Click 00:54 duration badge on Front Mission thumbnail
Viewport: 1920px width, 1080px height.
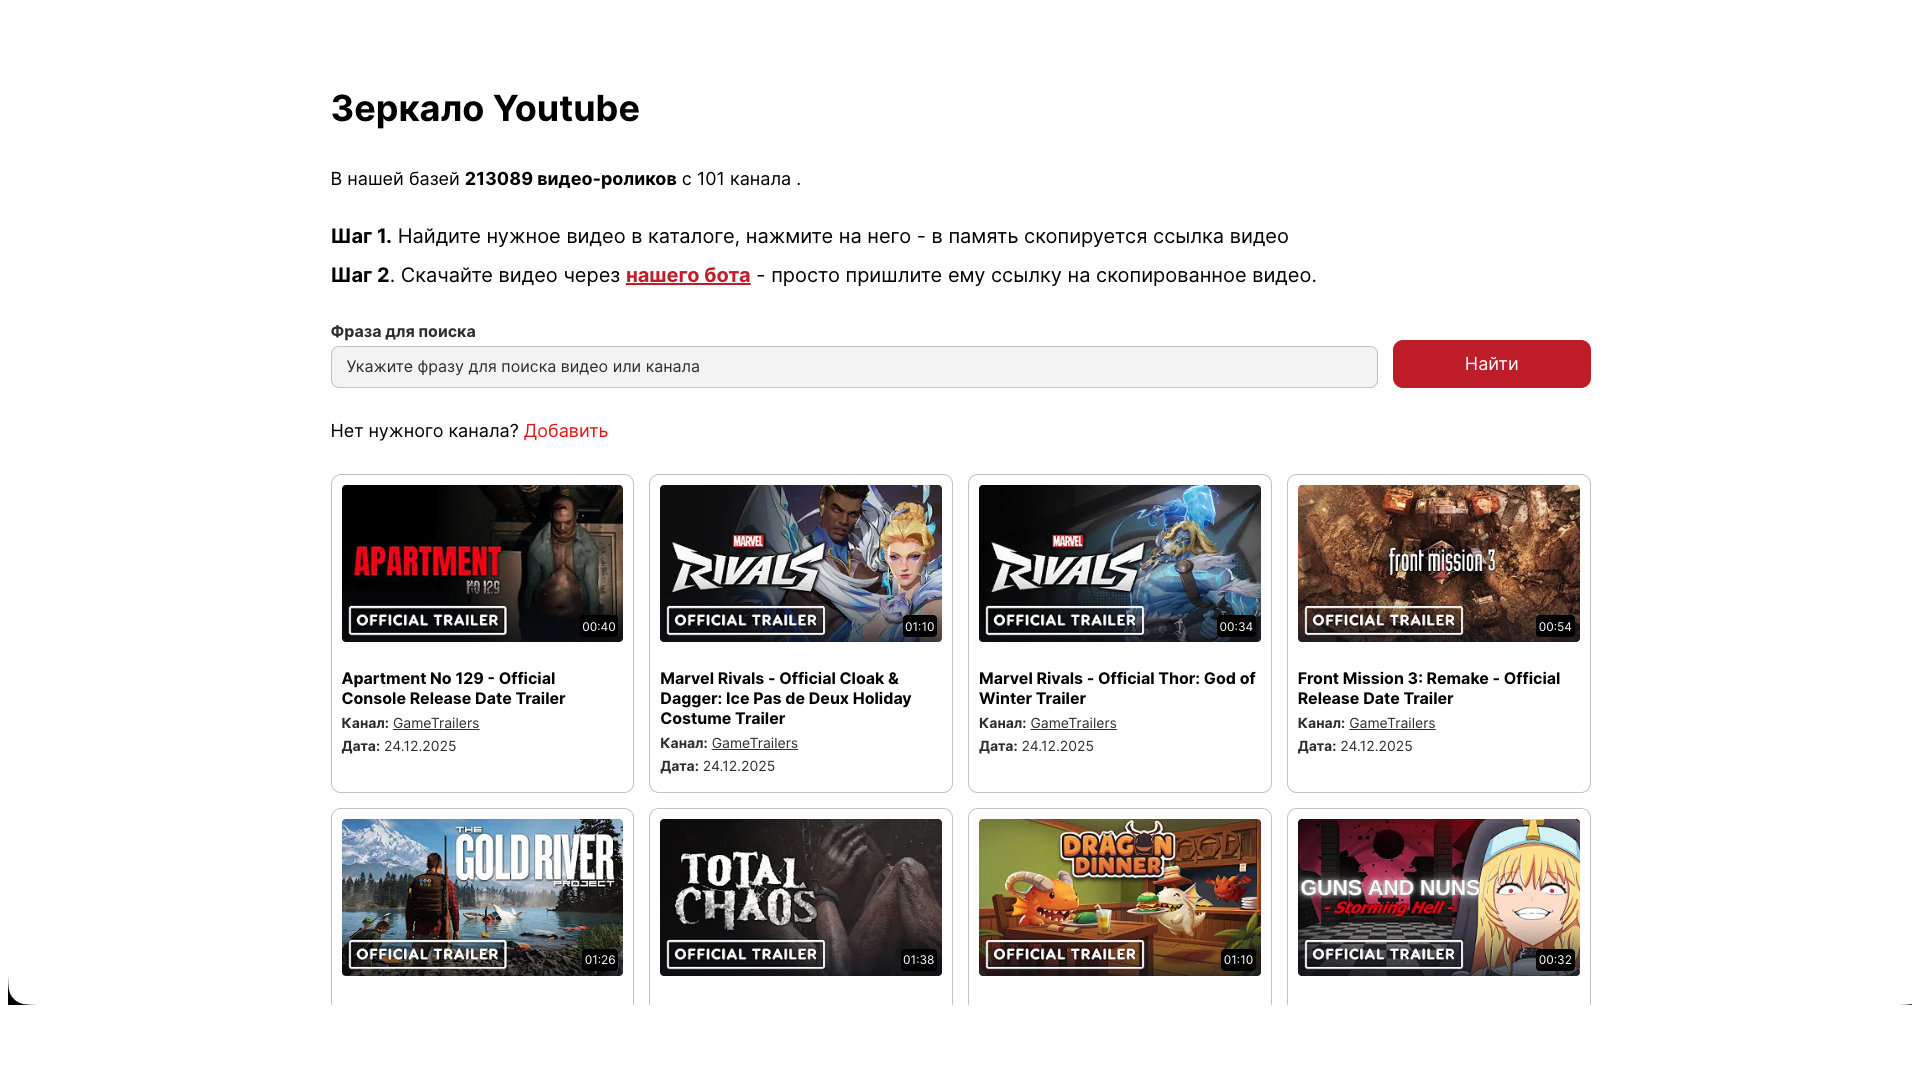coord(1555,627)
